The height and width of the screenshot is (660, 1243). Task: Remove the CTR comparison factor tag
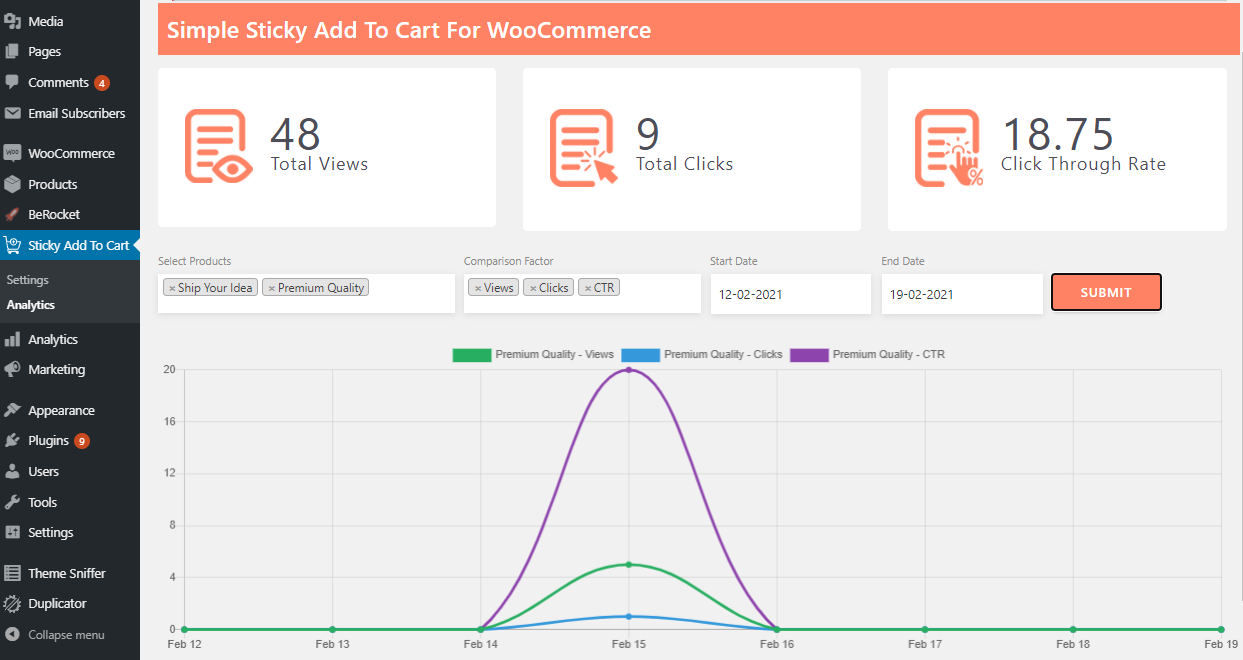click(587, 288)
